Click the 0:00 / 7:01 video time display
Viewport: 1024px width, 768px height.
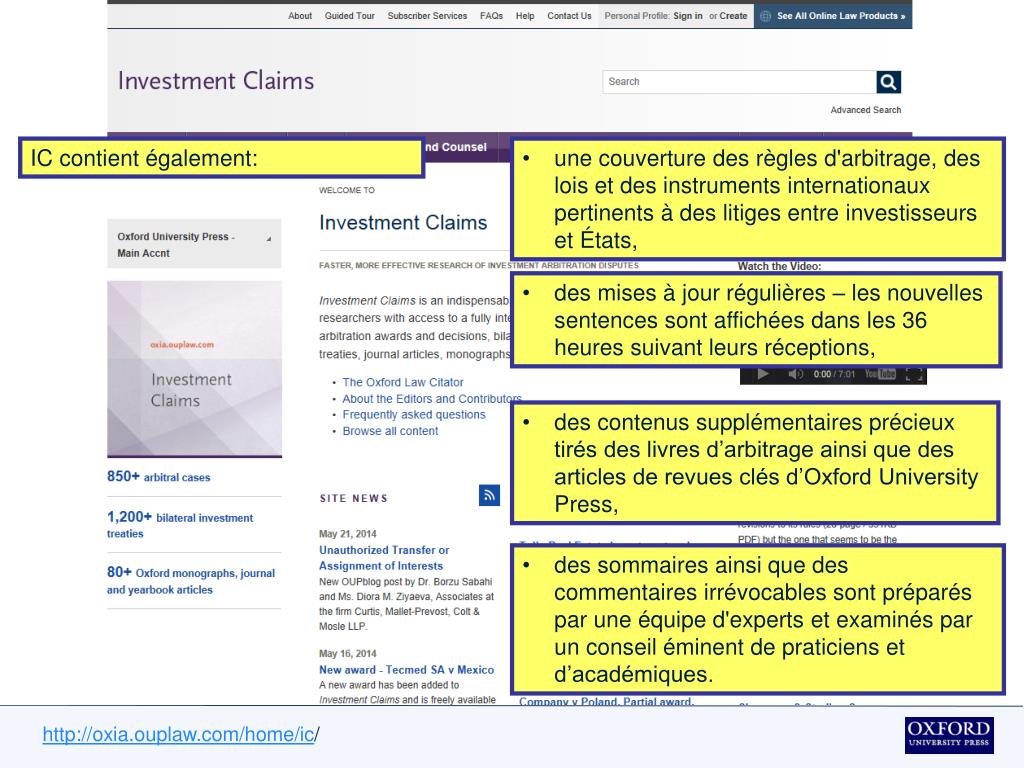(834, 374)
